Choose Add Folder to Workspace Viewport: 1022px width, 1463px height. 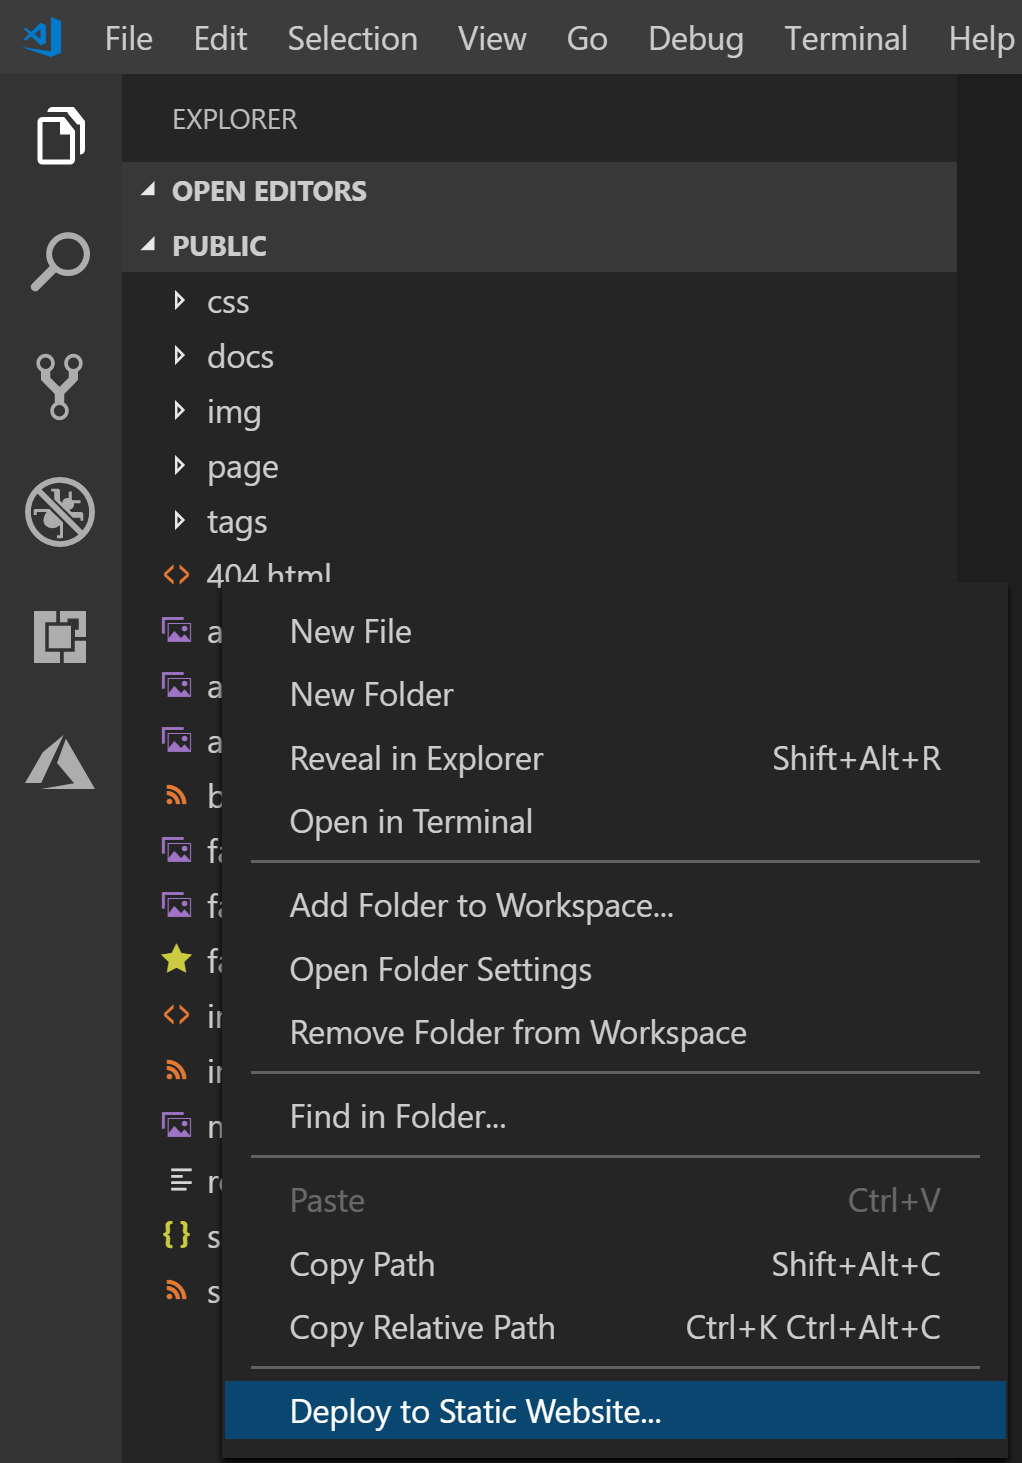(x=615, y=906)
